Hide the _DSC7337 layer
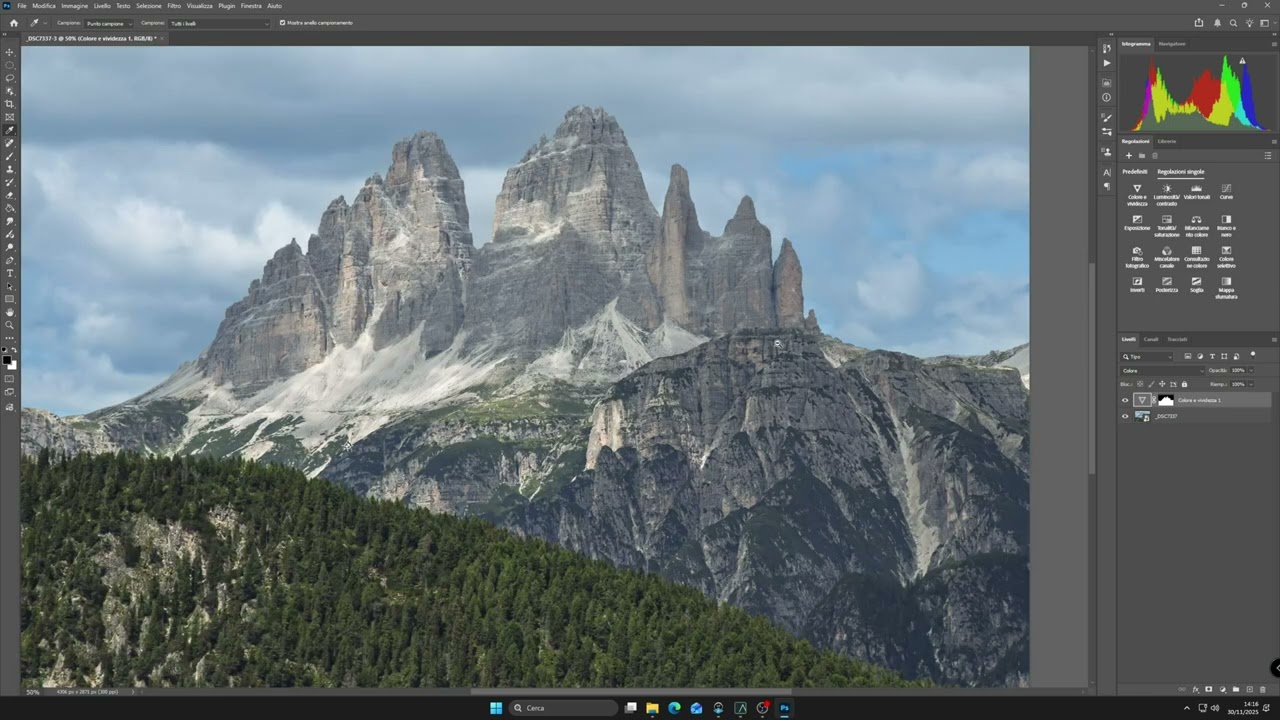The width and height of the screenshot is (1280, 720). point(1125,416)
